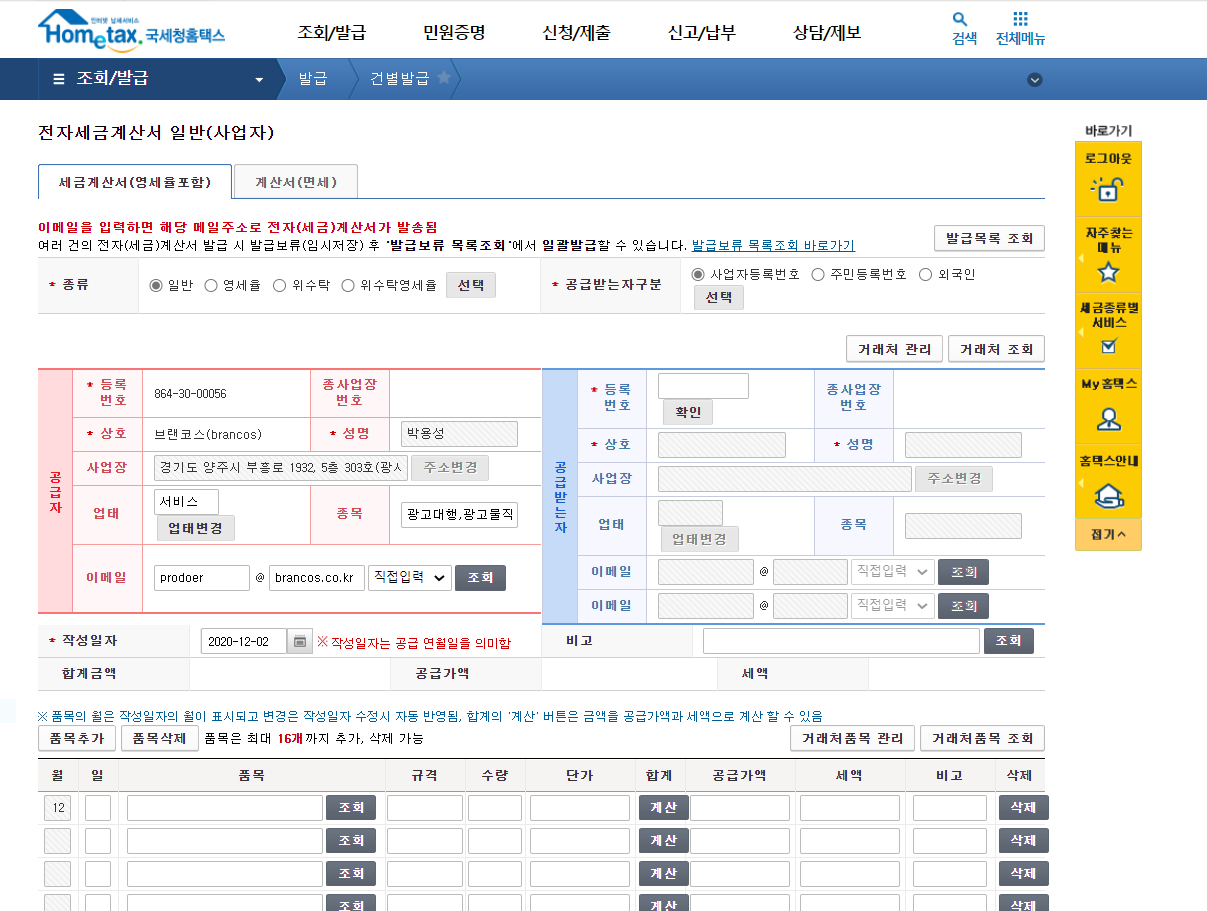Switch to the 계산서(면세) tab
Screen dimensions: 1207x911
click(x=296, y=181)
